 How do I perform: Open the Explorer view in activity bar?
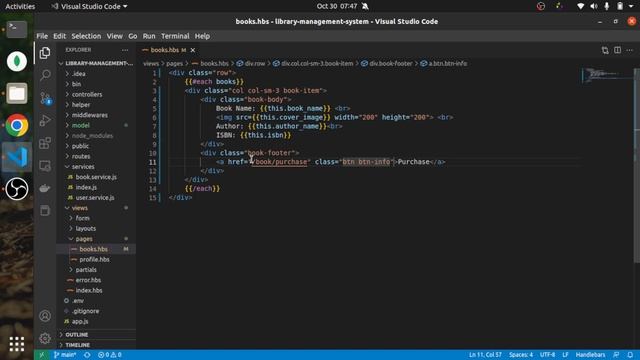45,53
